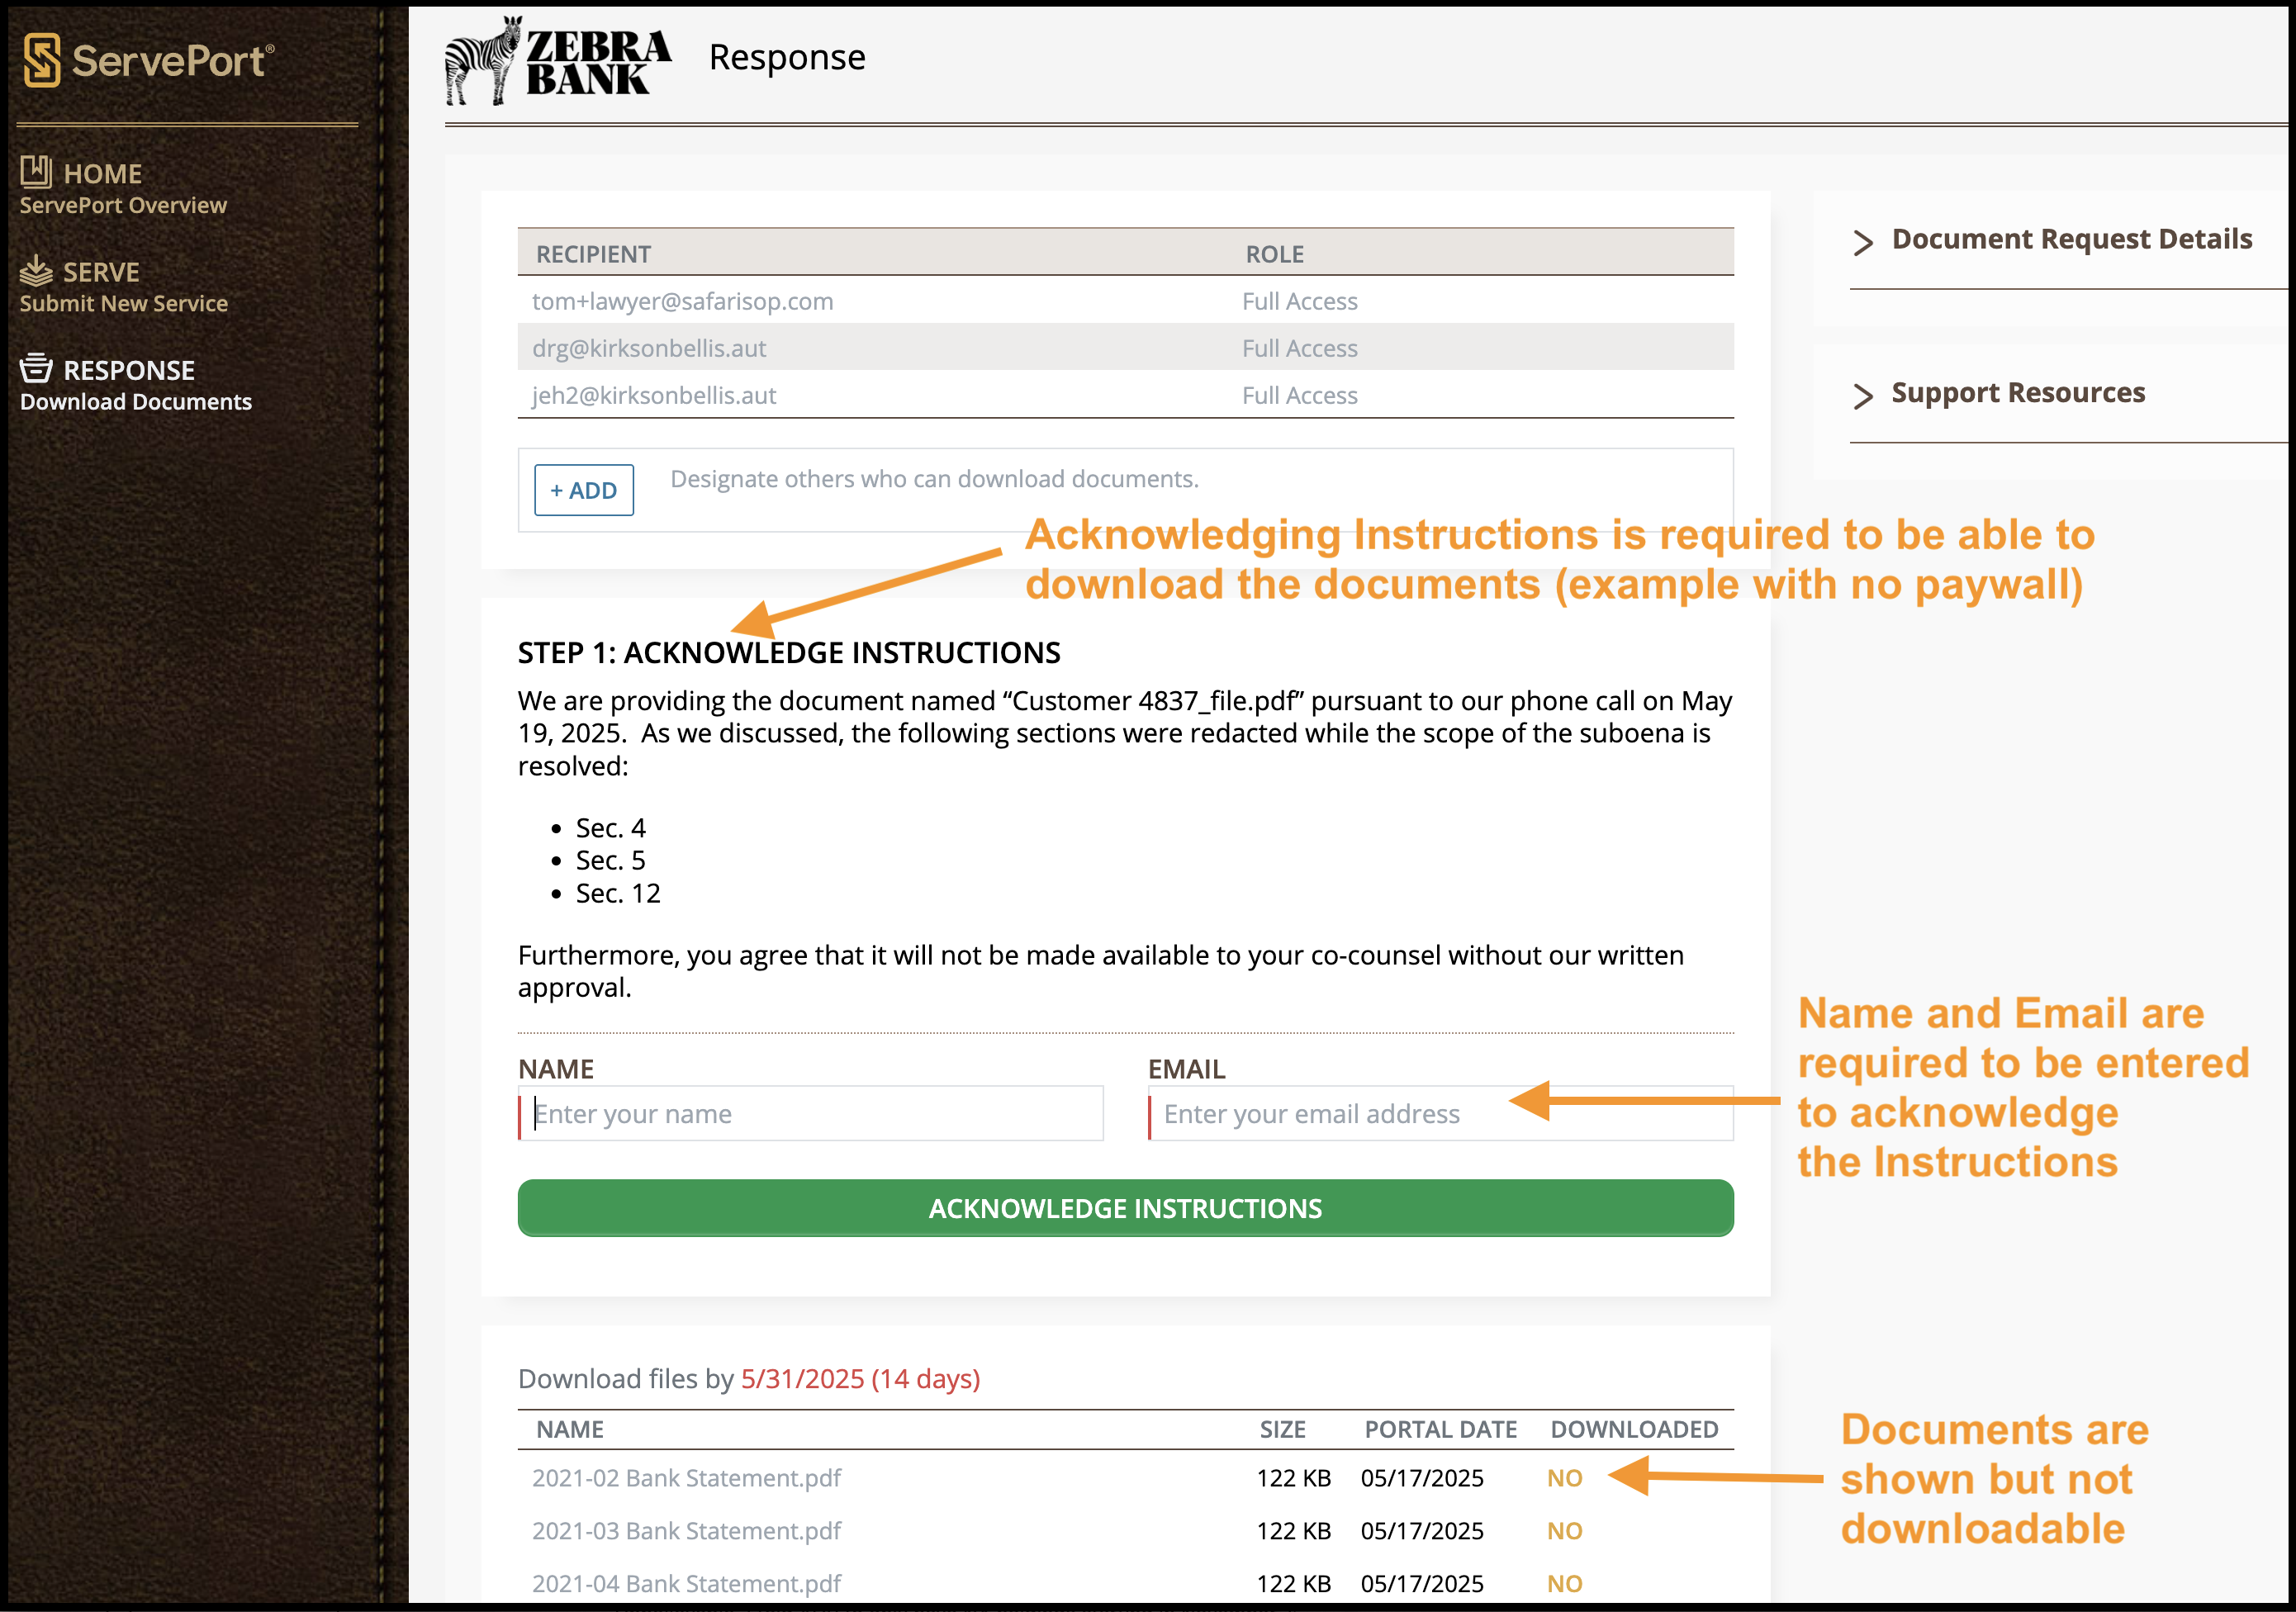Click the Sec. 4 bullet item

tap(610, 828)
